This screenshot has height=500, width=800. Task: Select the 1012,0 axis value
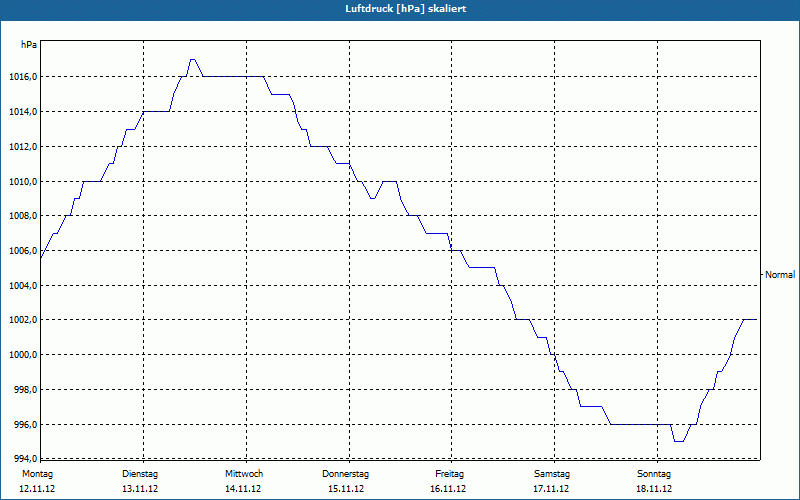click(x=23, y=147)
